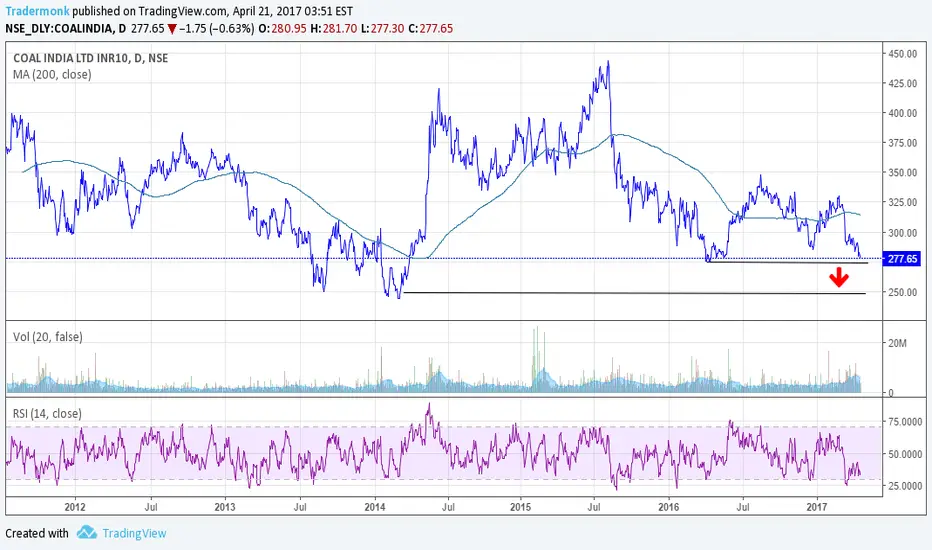Image resolution: width=932 pixels, height=550 pixels.
Task: Click the Vol (20, false) indicator label
Action: point(48,337)
